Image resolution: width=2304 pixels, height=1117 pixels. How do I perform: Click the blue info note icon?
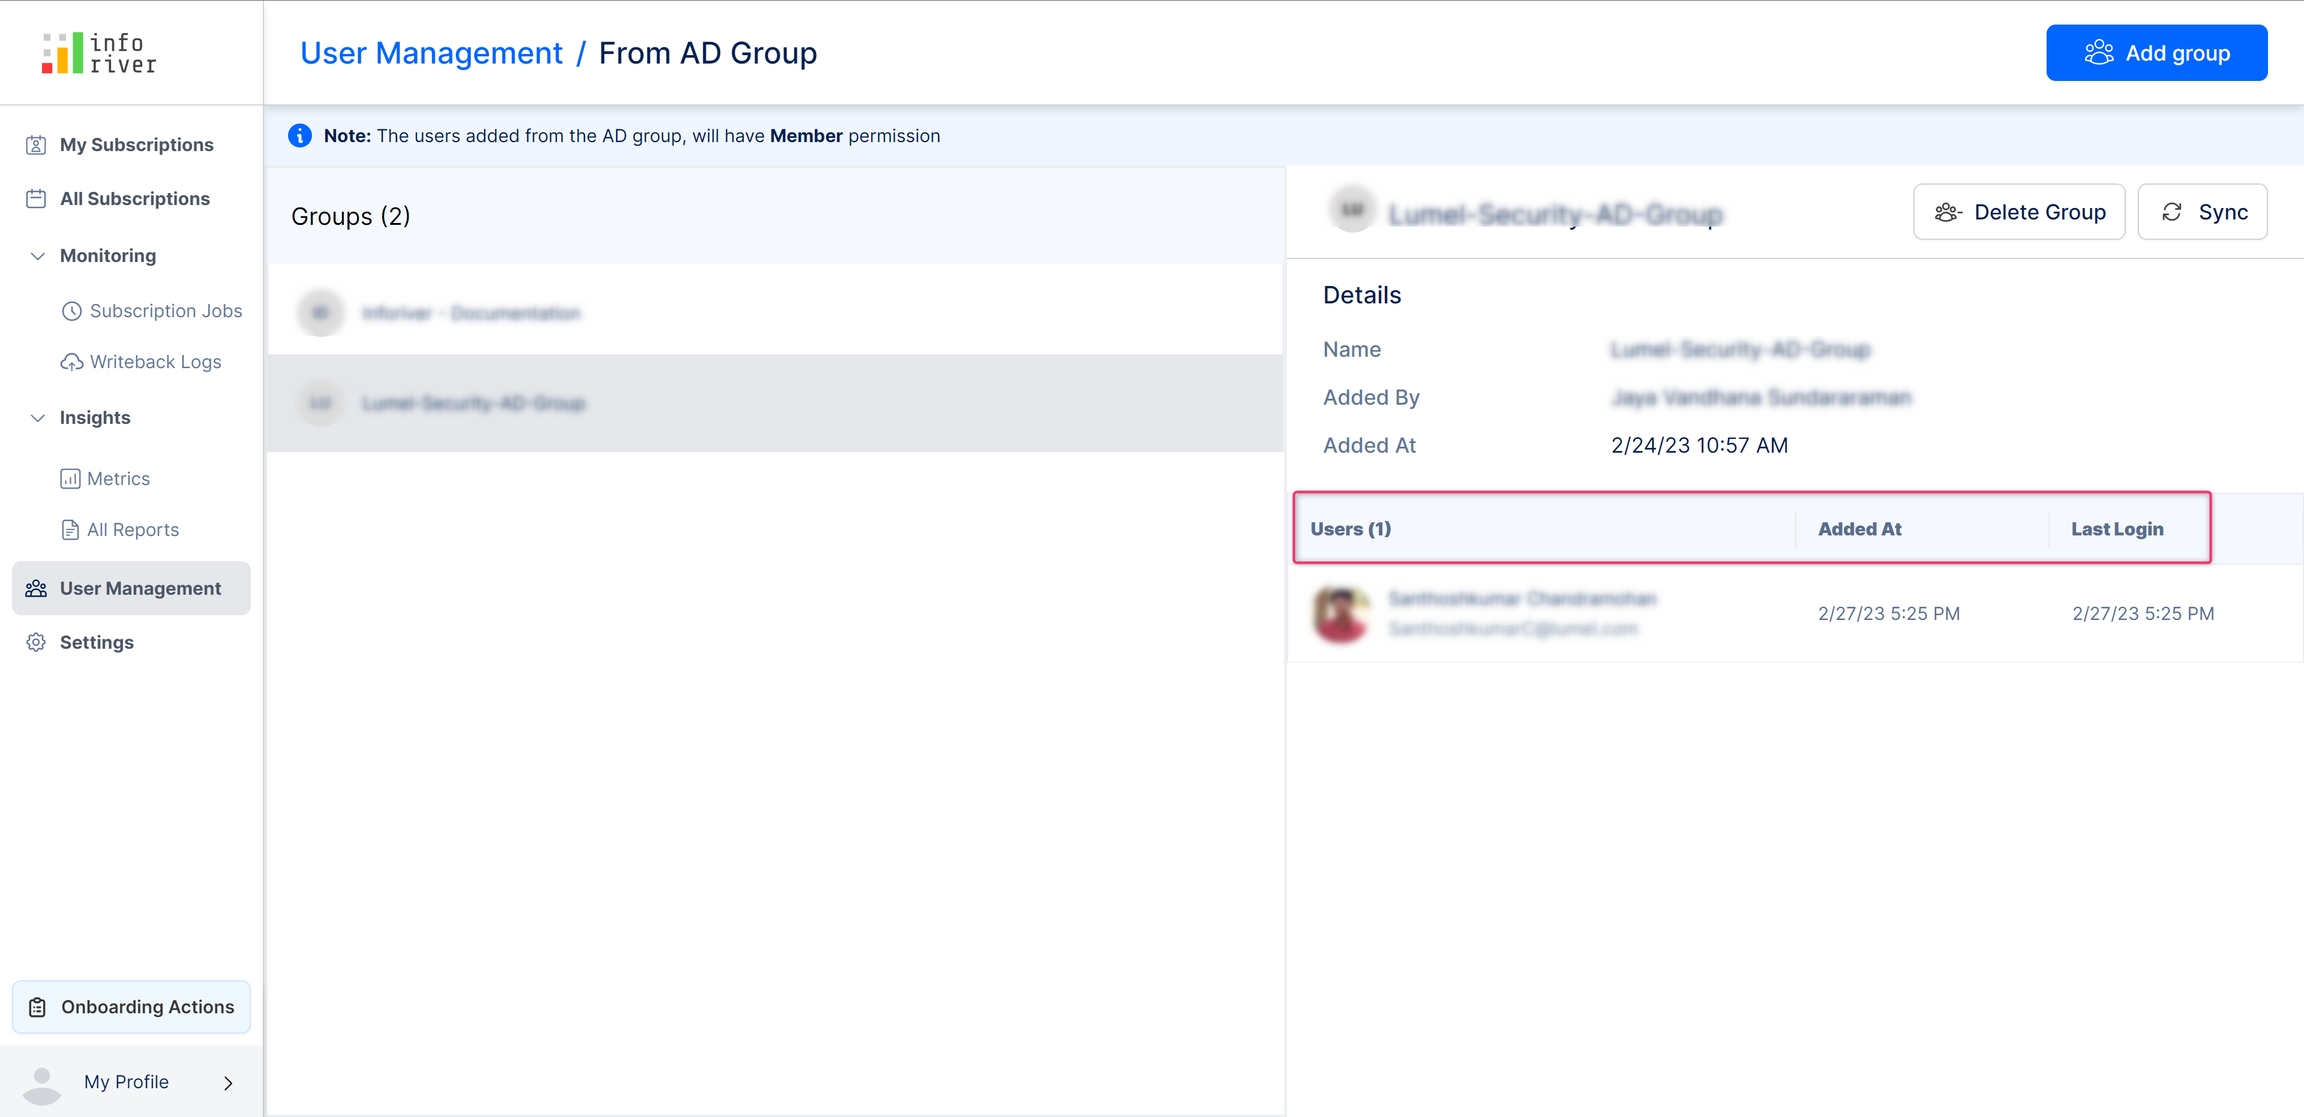[300, 136]
